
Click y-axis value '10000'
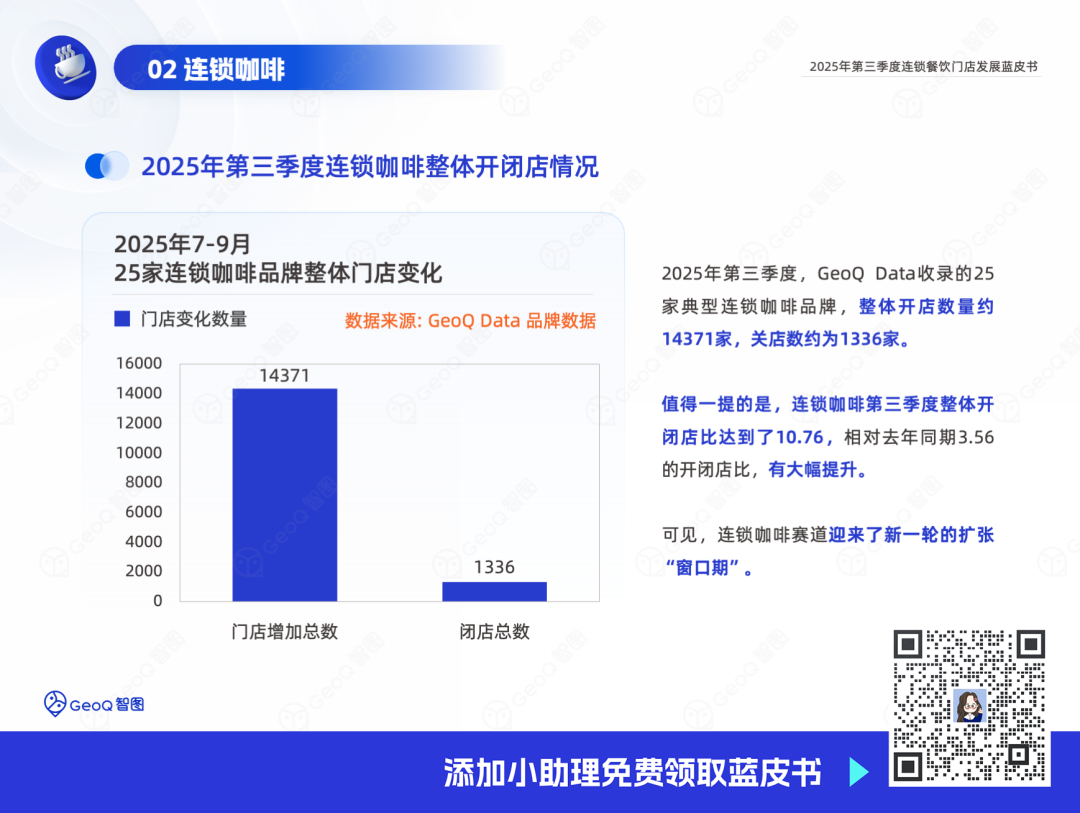point(139,453)
